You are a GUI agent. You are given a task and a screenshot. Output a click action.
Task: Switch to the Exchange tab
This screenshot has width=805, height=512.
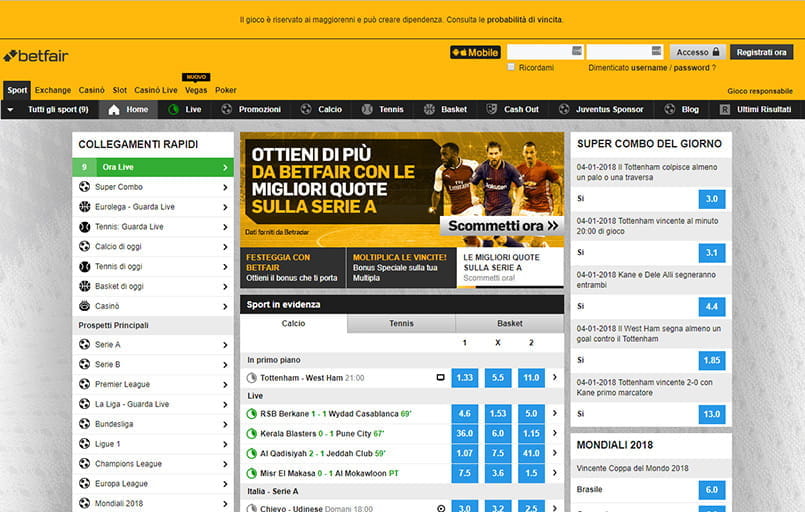(x=53, y=90)
